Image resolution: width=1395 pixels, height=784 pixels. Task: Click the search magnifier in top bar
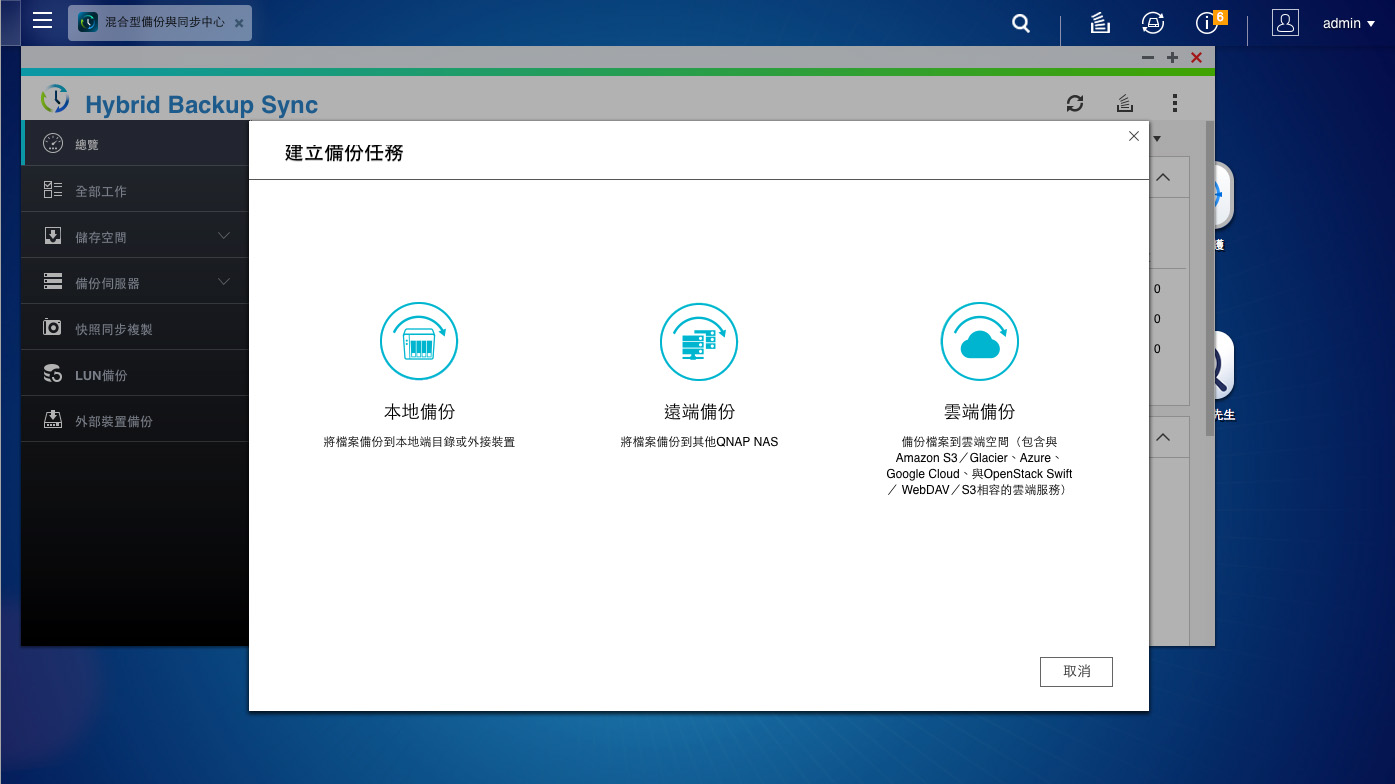pos(1021,23)
